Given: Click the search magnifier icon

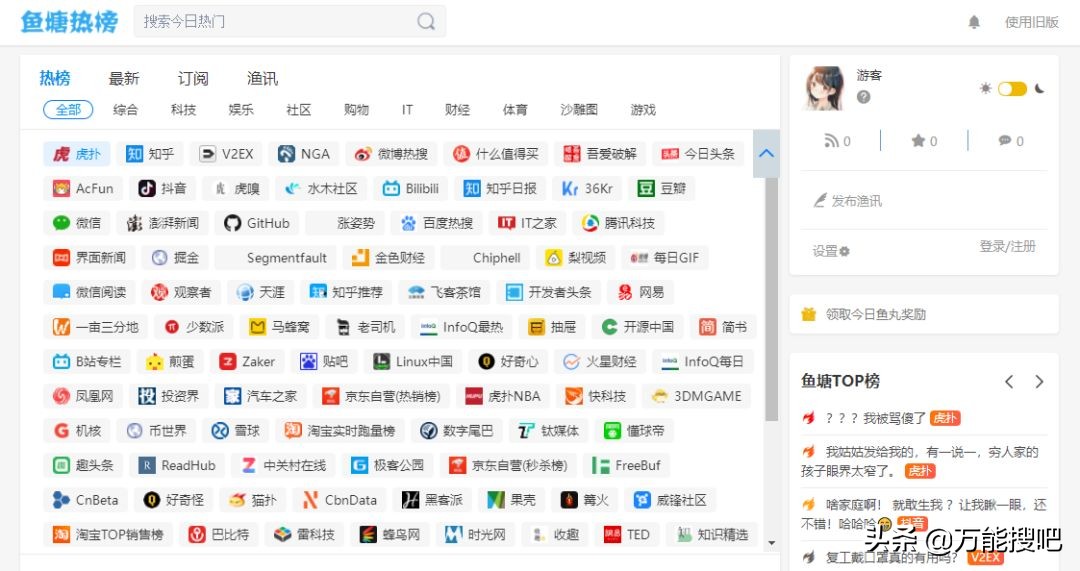Looking at the screenshot, I should [x=426, y=21].
